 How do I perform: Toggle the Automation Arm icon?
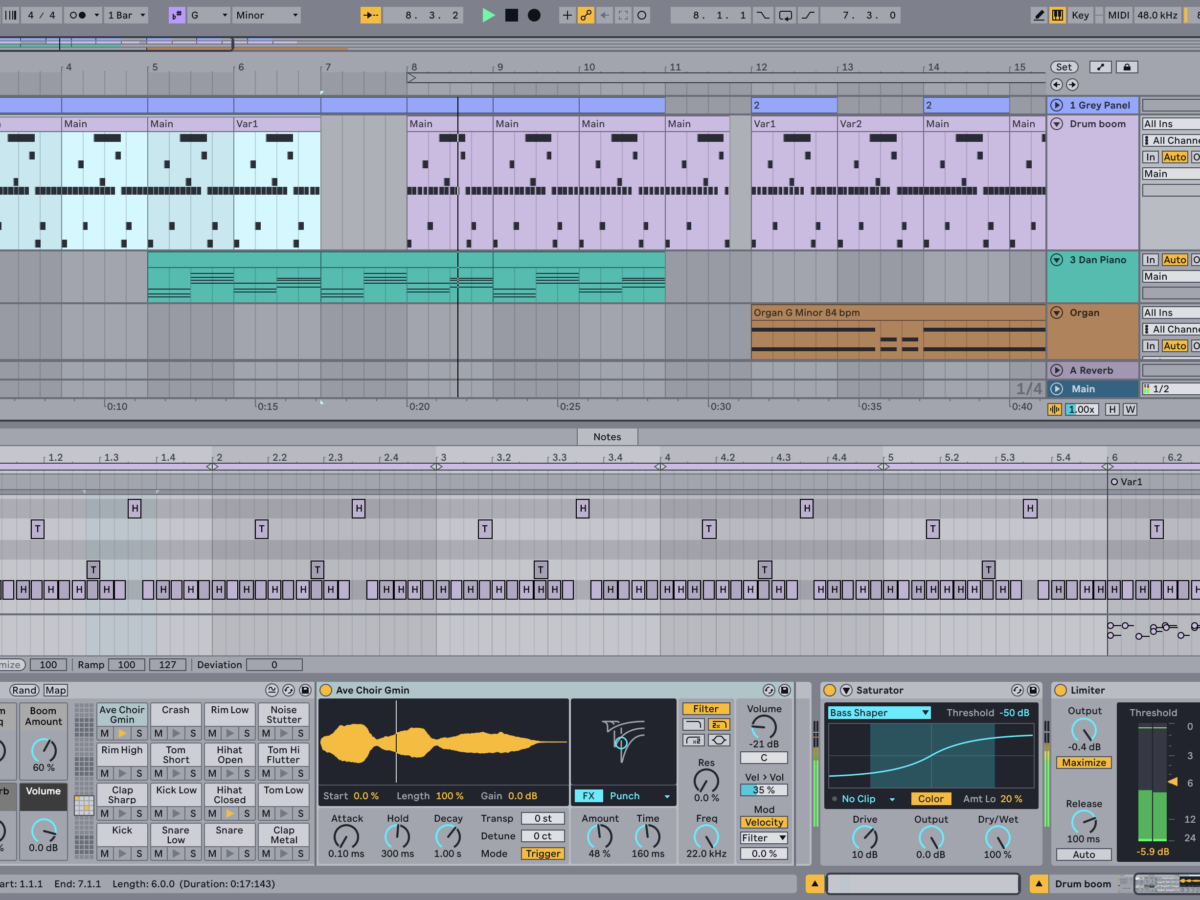[585, 15]
